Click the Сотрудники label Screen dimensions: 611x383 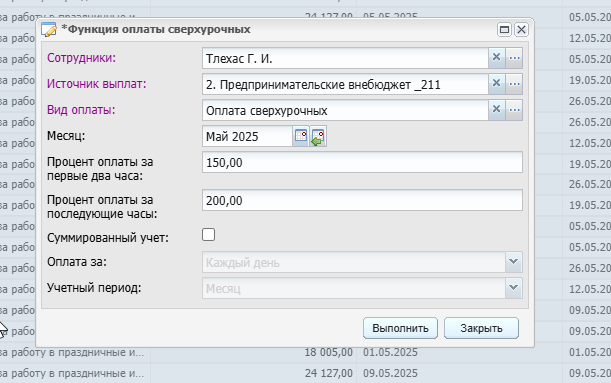(81, 58)
